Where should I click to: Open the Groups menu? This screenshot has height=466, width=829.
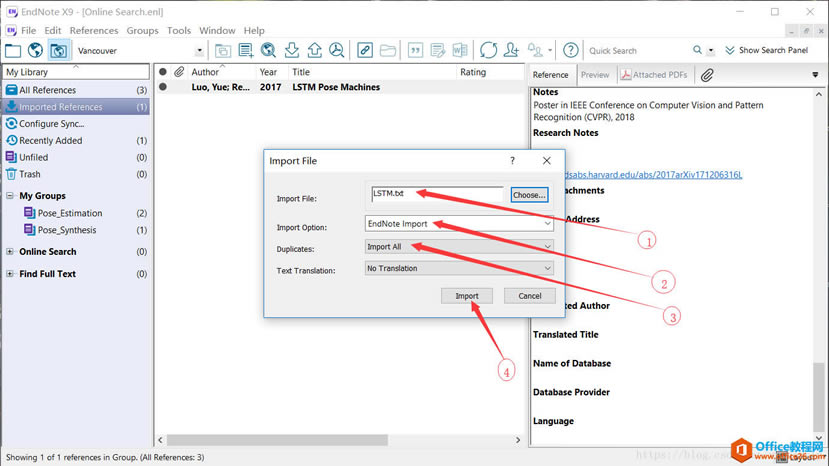[x=142, y=31]
